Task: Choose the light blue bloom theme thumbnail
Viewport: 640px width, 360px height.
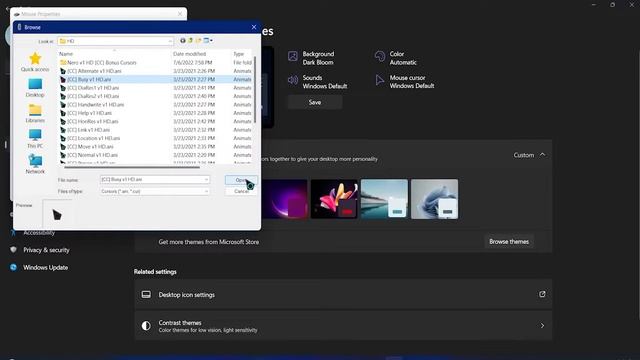Action: click(x=434, y=199)
